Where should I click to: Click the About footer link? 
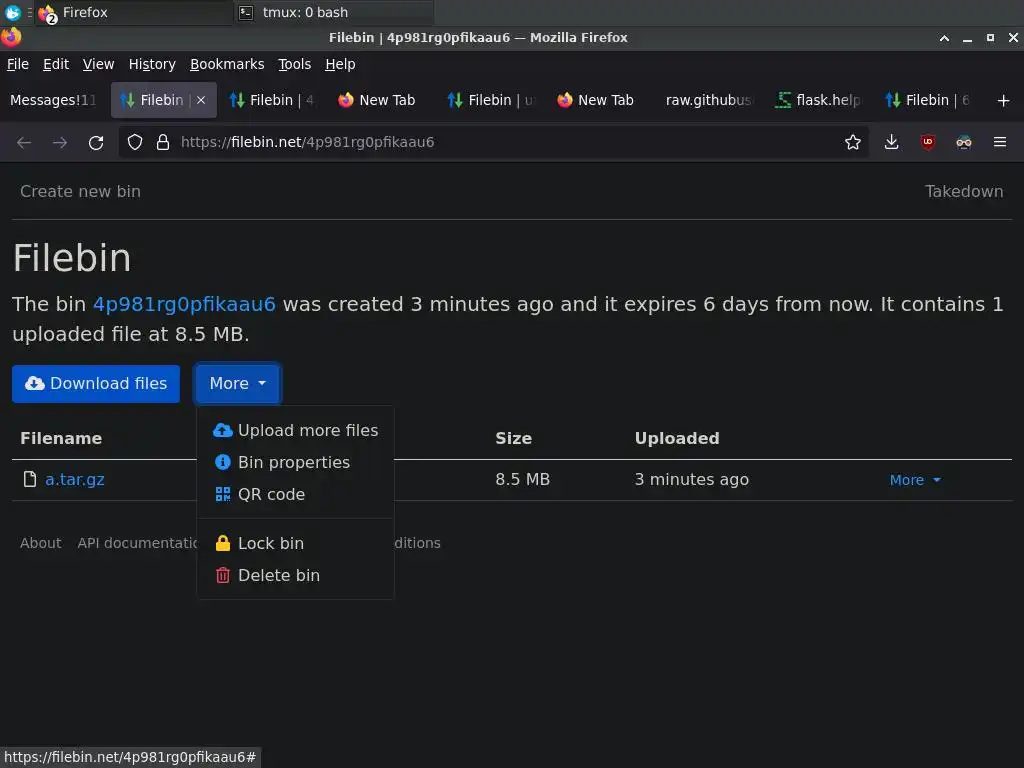tap(40, 543)
